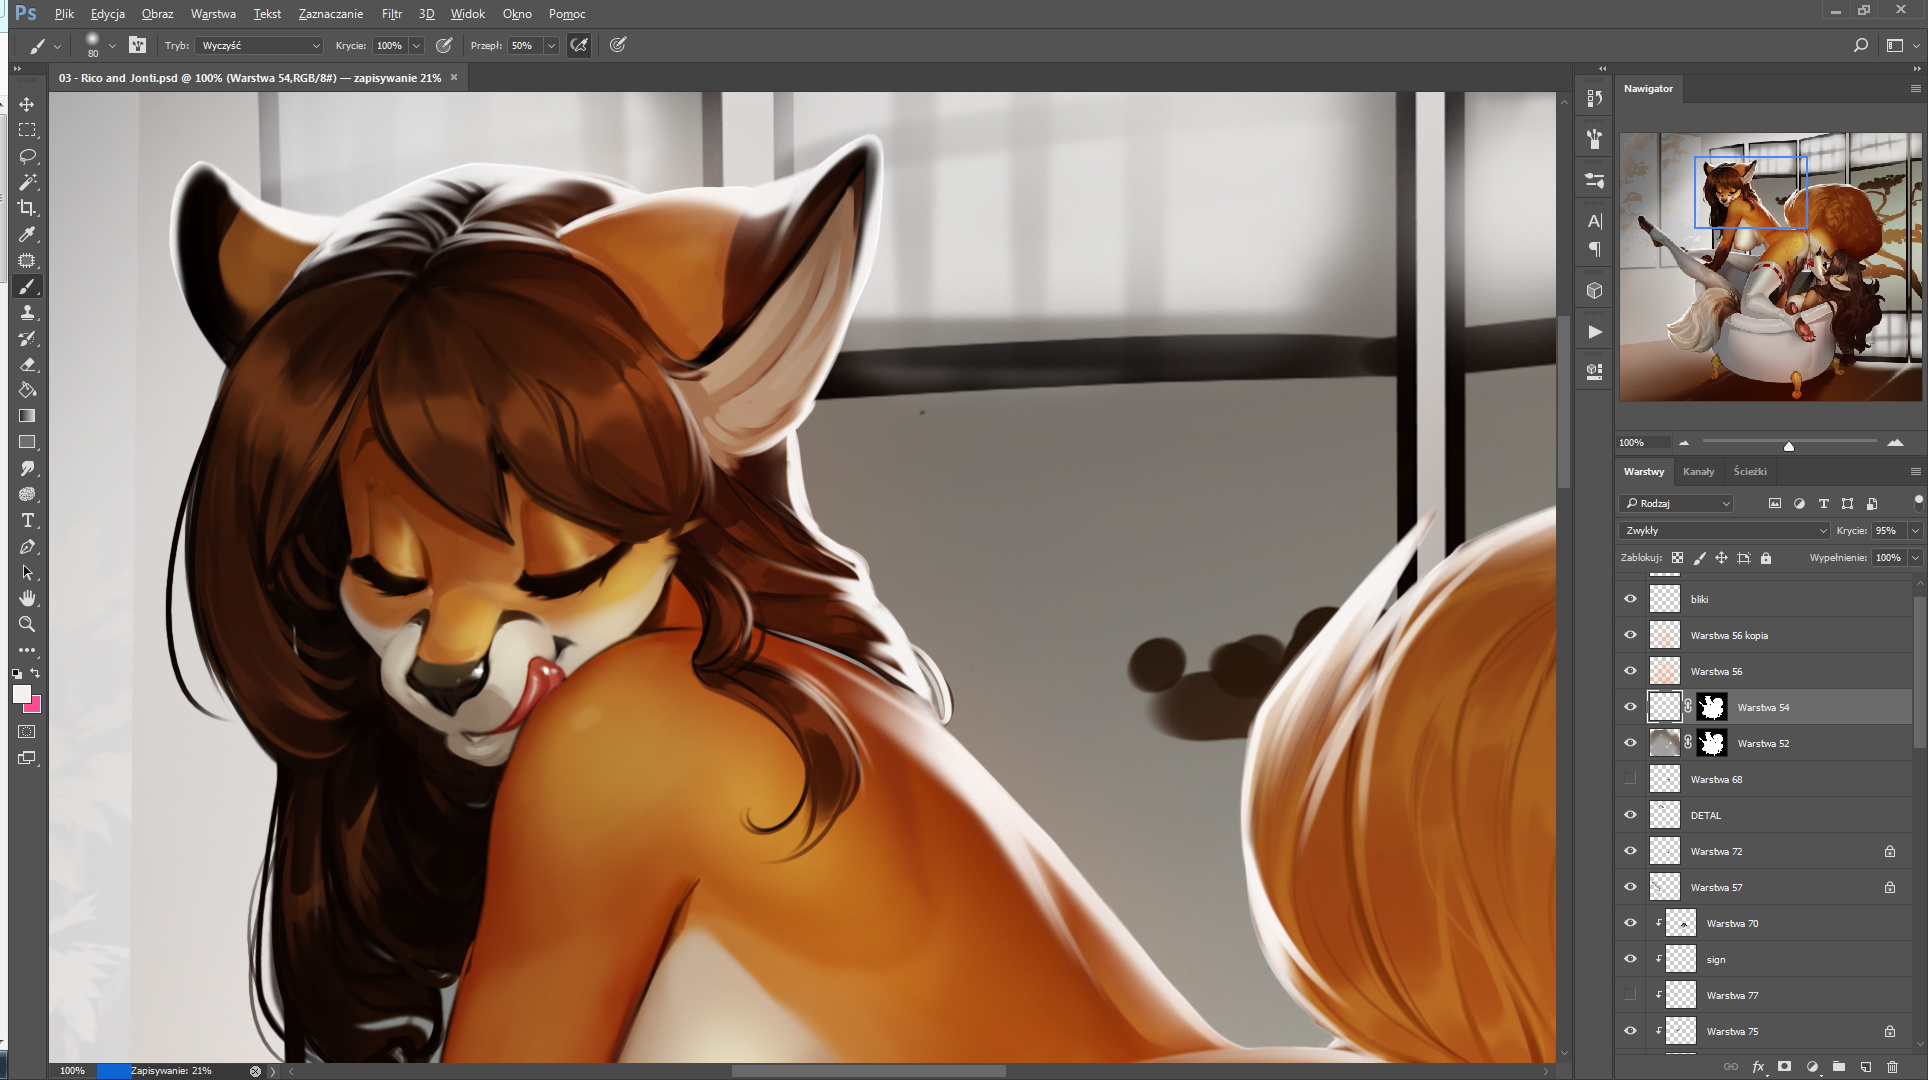The height and width of the screenshot is (1080, 1928).
Task: Click the foreground color swatch
Action: (21, 694)
